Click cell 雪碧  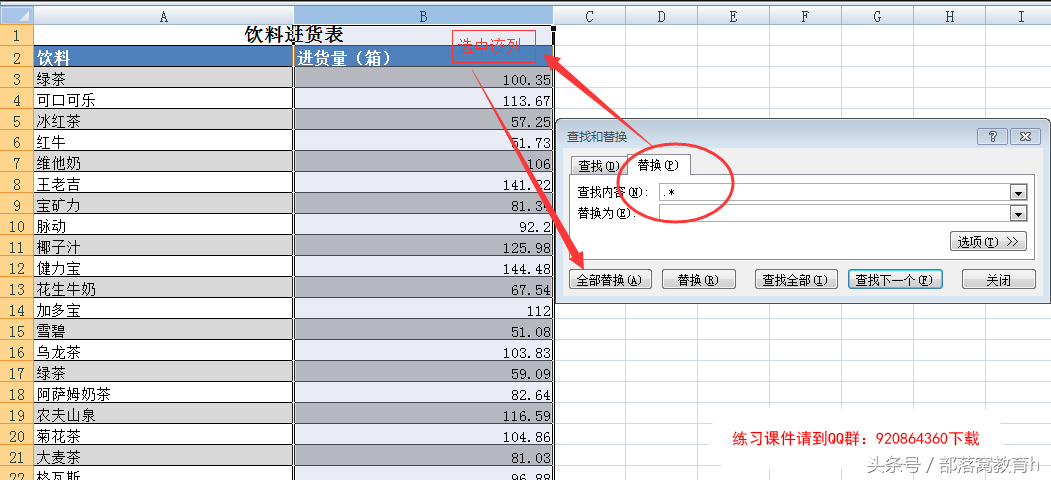click(164, 331)
